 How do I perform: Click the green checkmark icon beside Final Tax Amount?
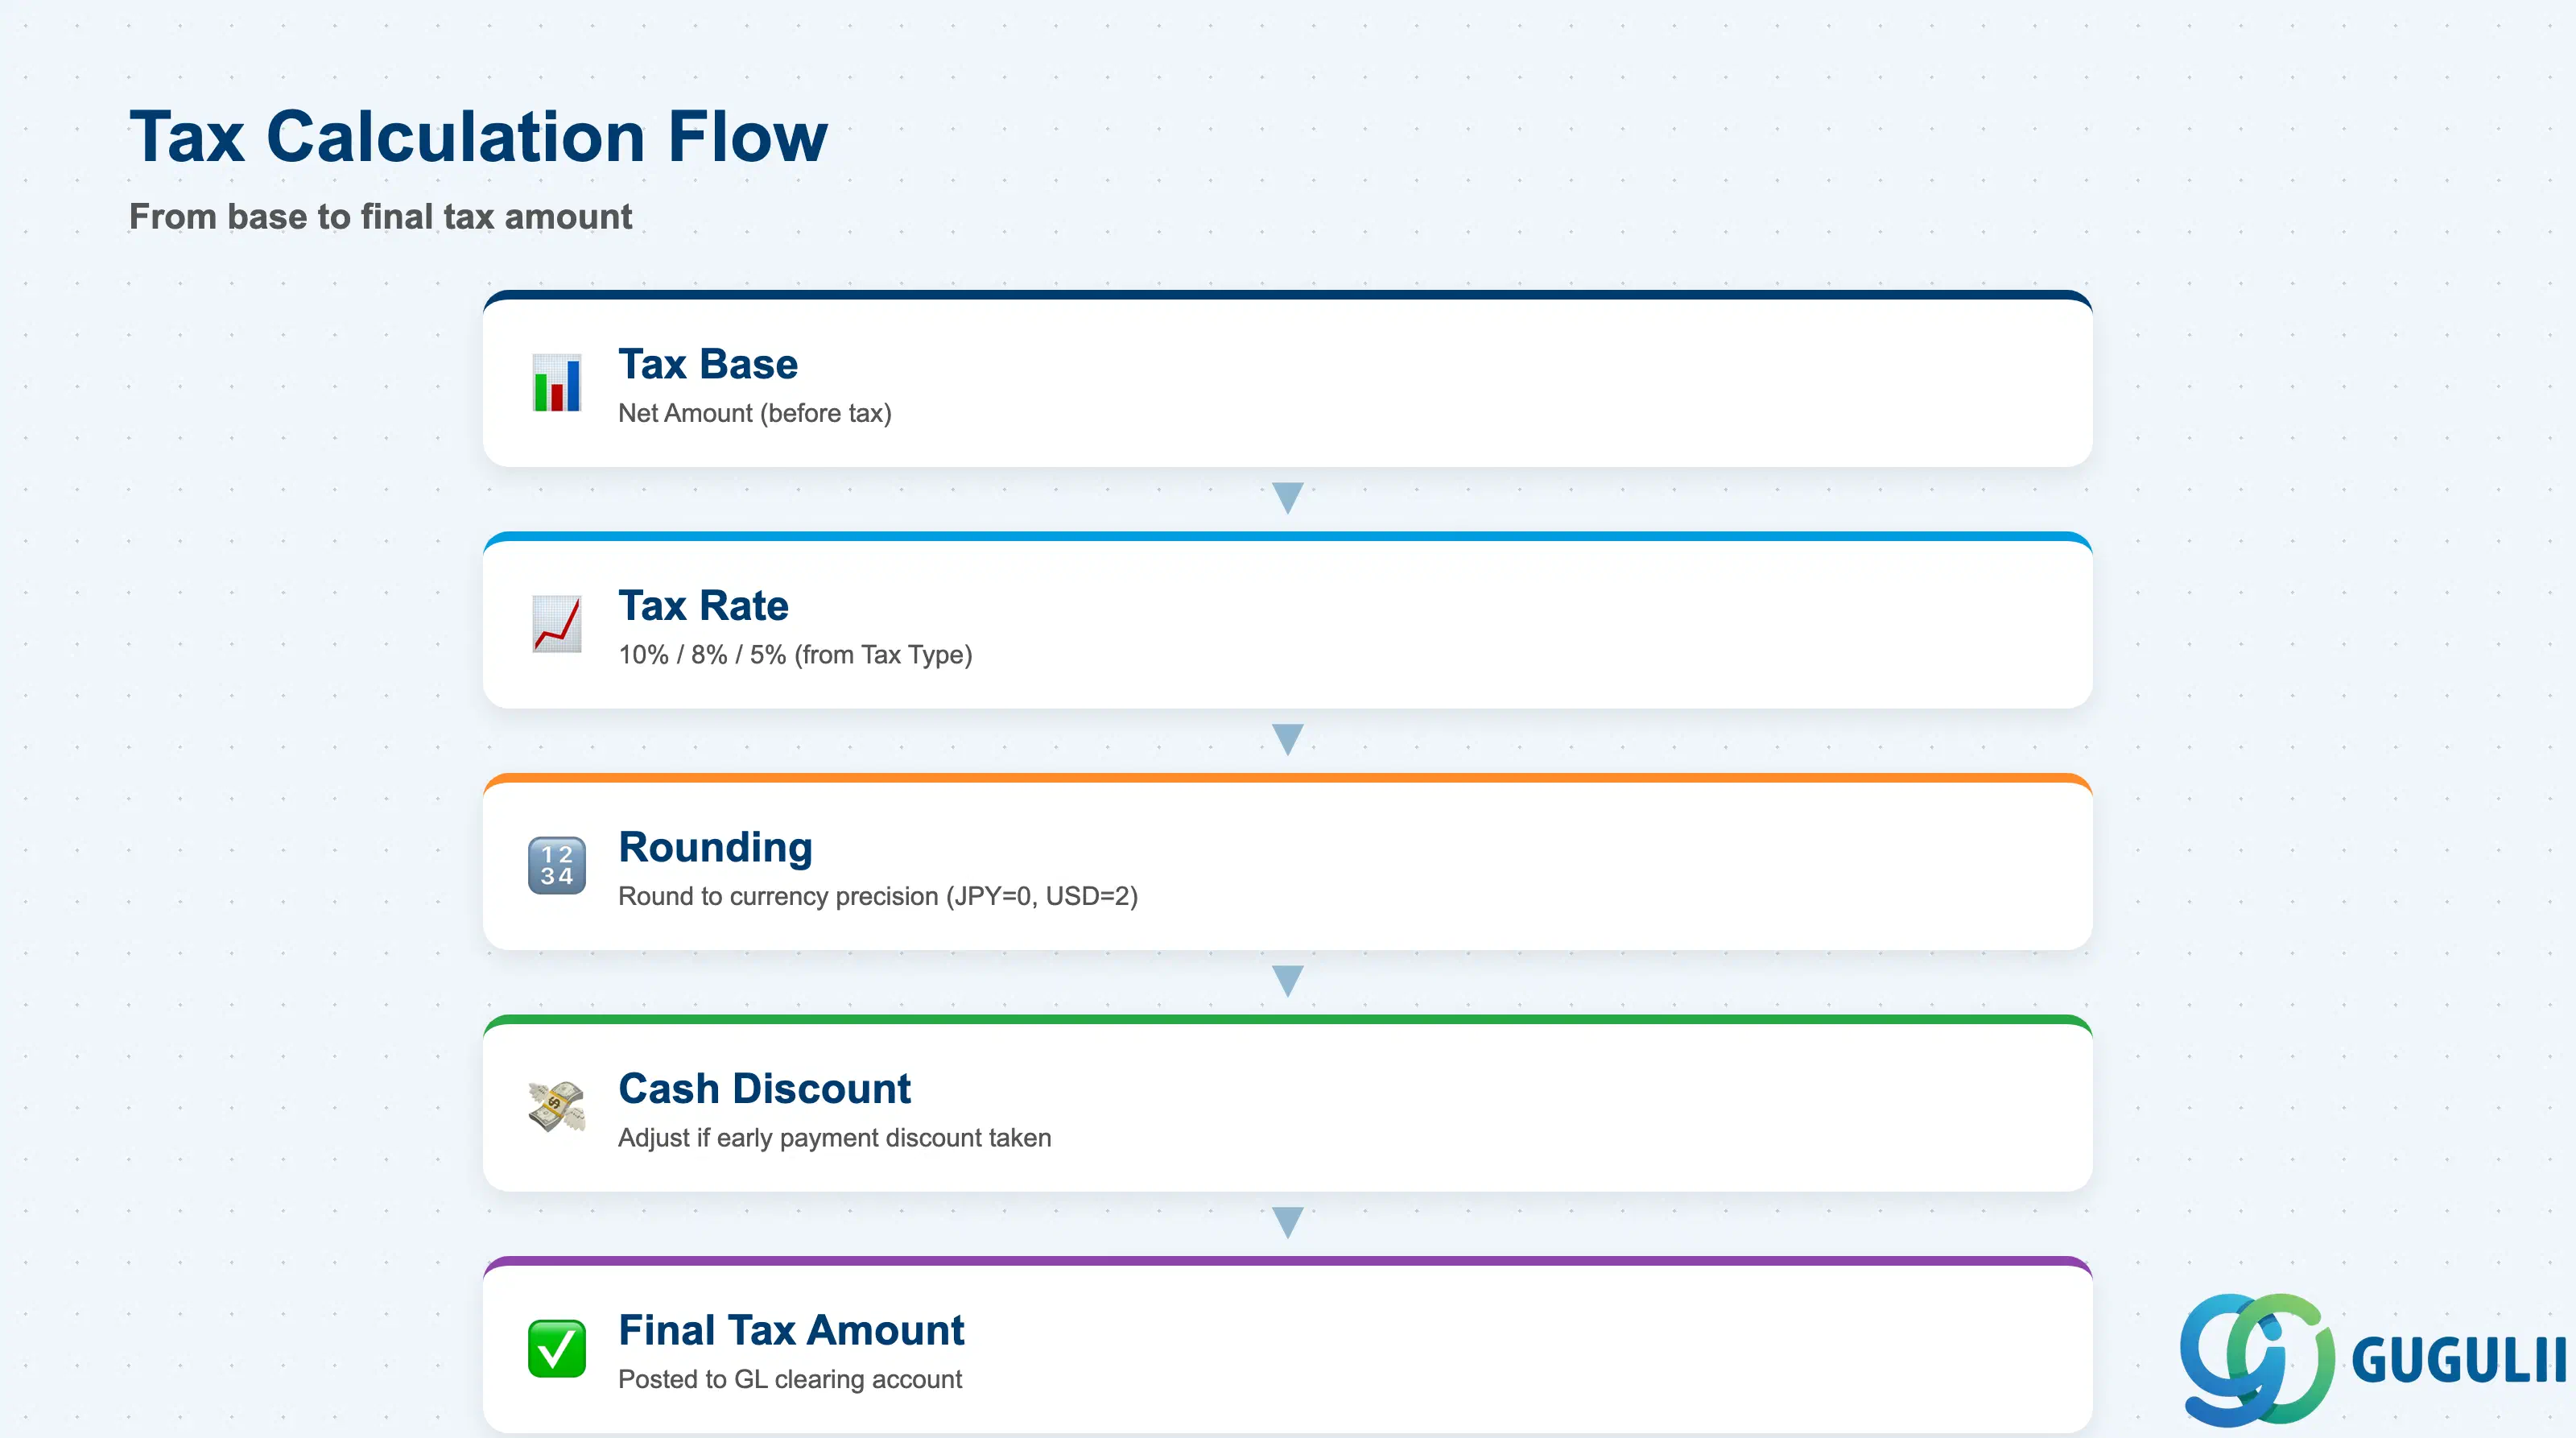(557, 1348)
